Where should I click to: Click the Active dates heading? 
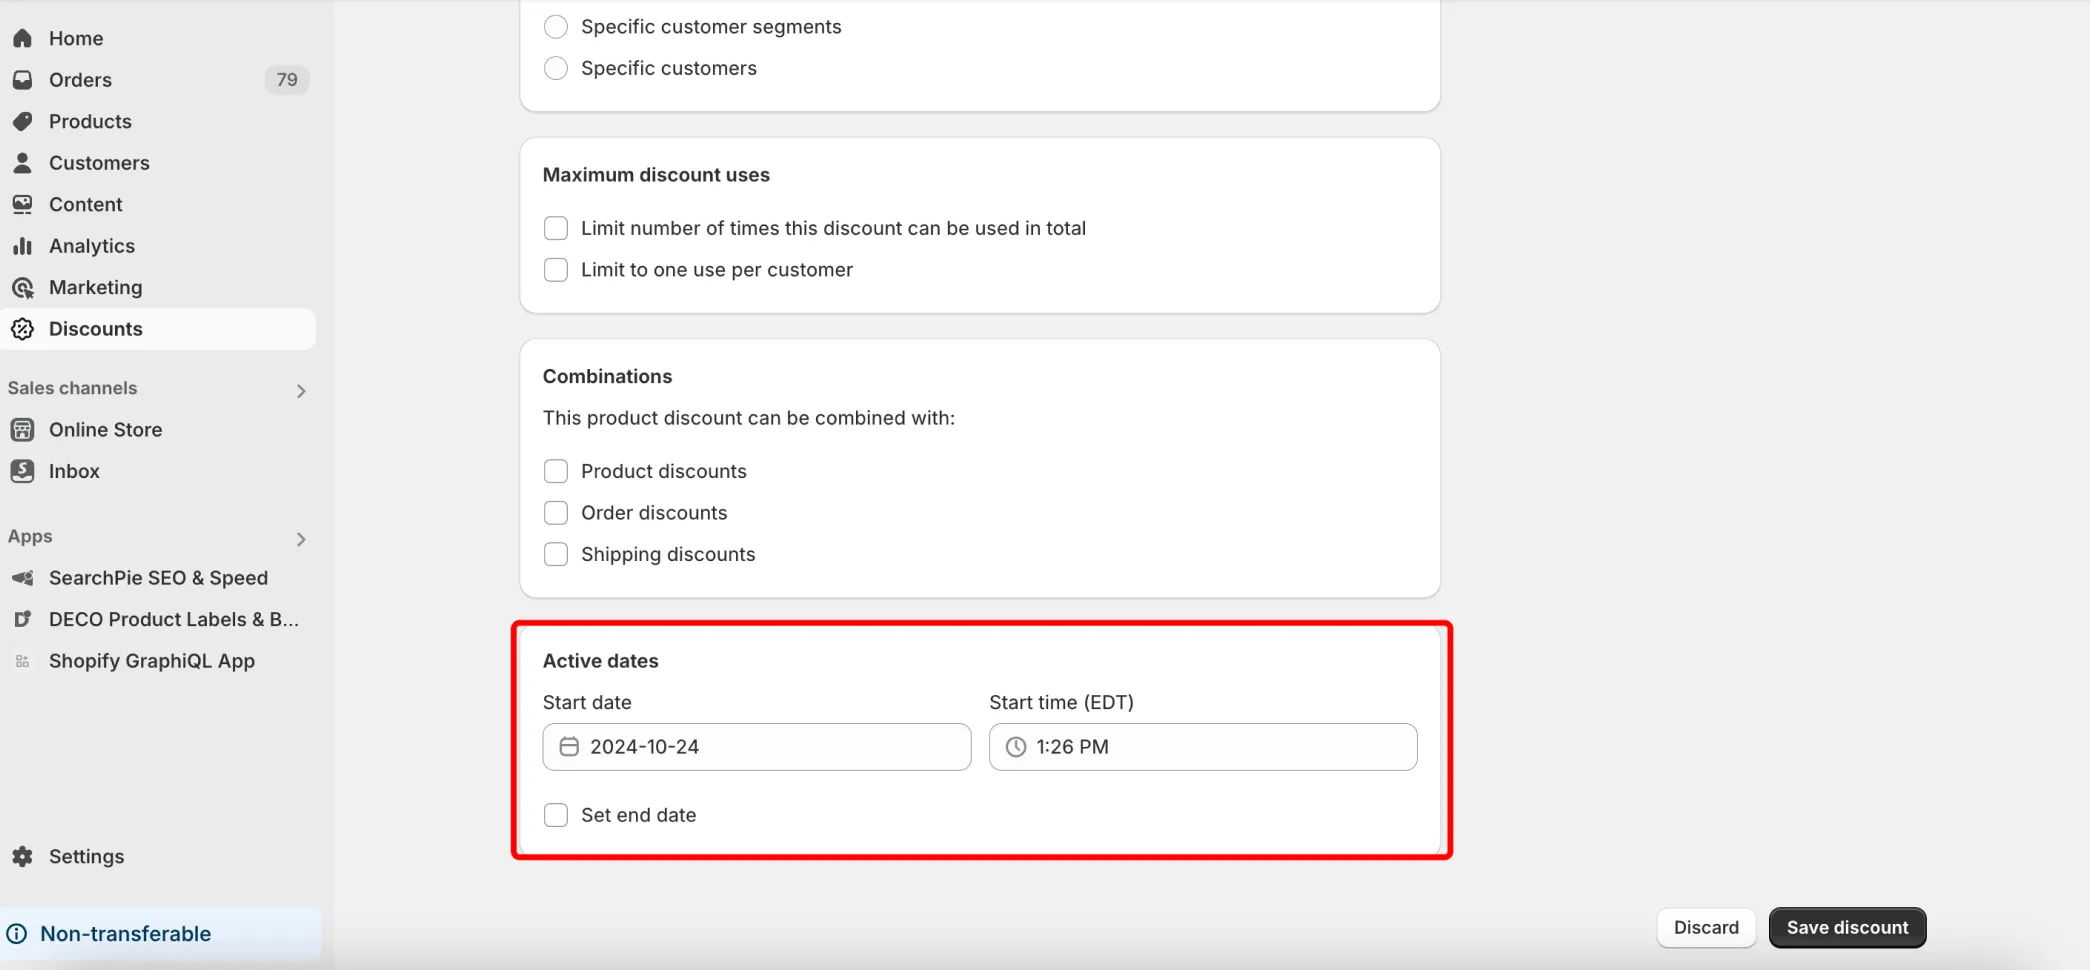click(x=600, y=661)
